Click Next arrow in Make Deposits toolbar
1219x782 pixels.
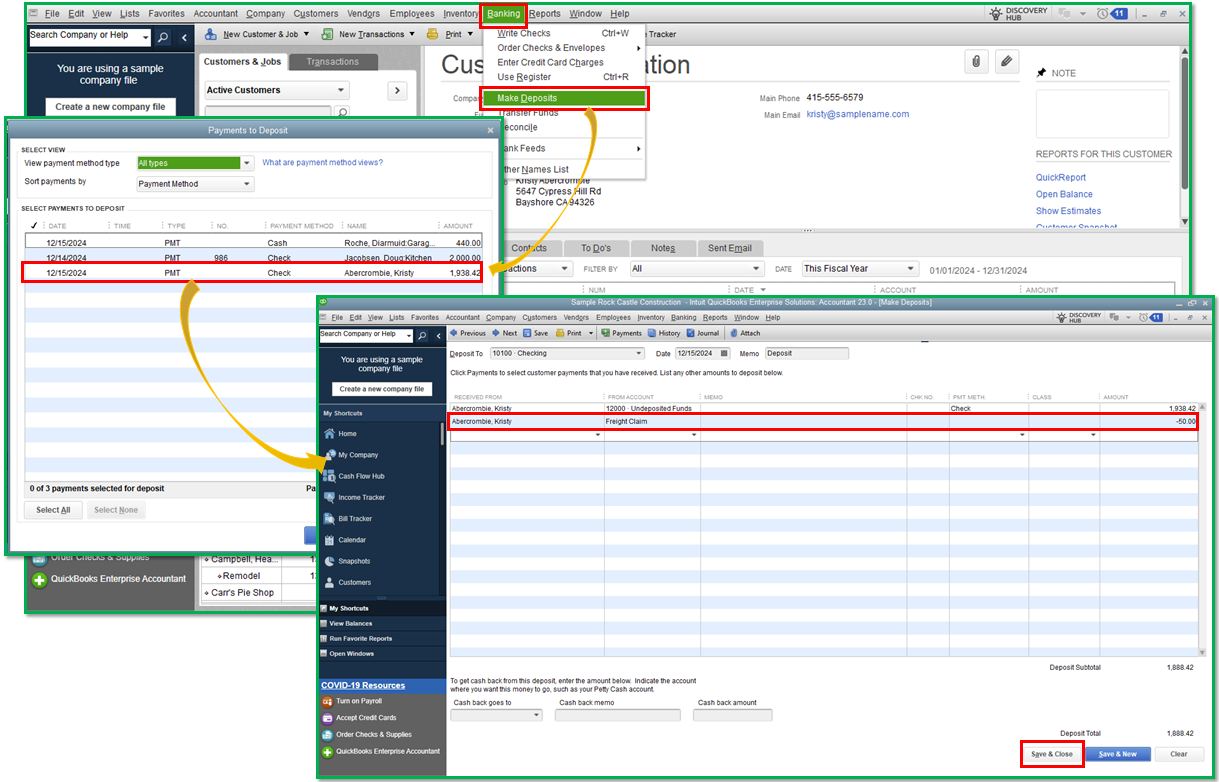(x=504, y=333)
